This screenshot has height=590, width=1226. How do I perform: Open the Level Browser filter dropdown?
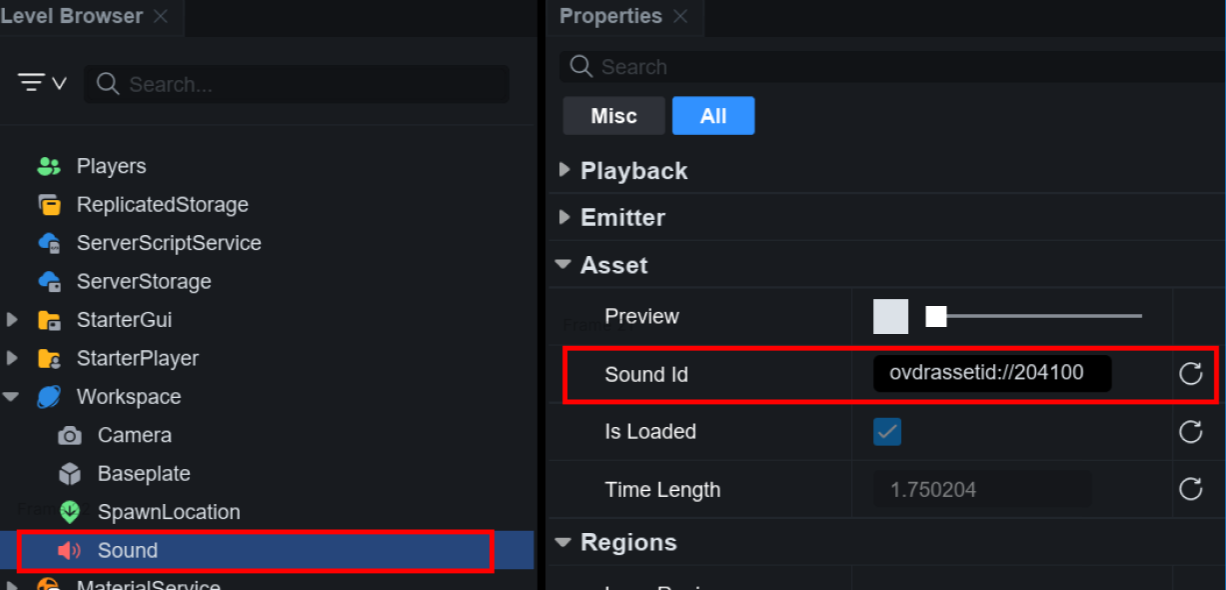click(42, 83)
